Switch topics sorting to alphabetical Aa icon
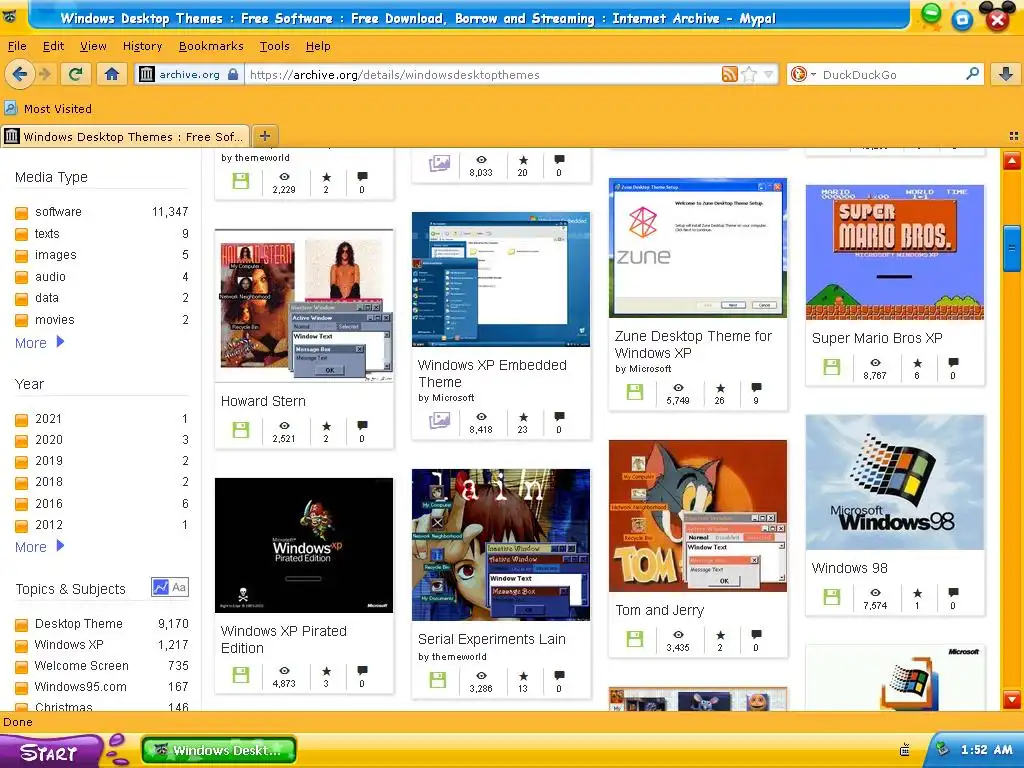This screenshot has width=1024, height=768. tap(179, 587)
